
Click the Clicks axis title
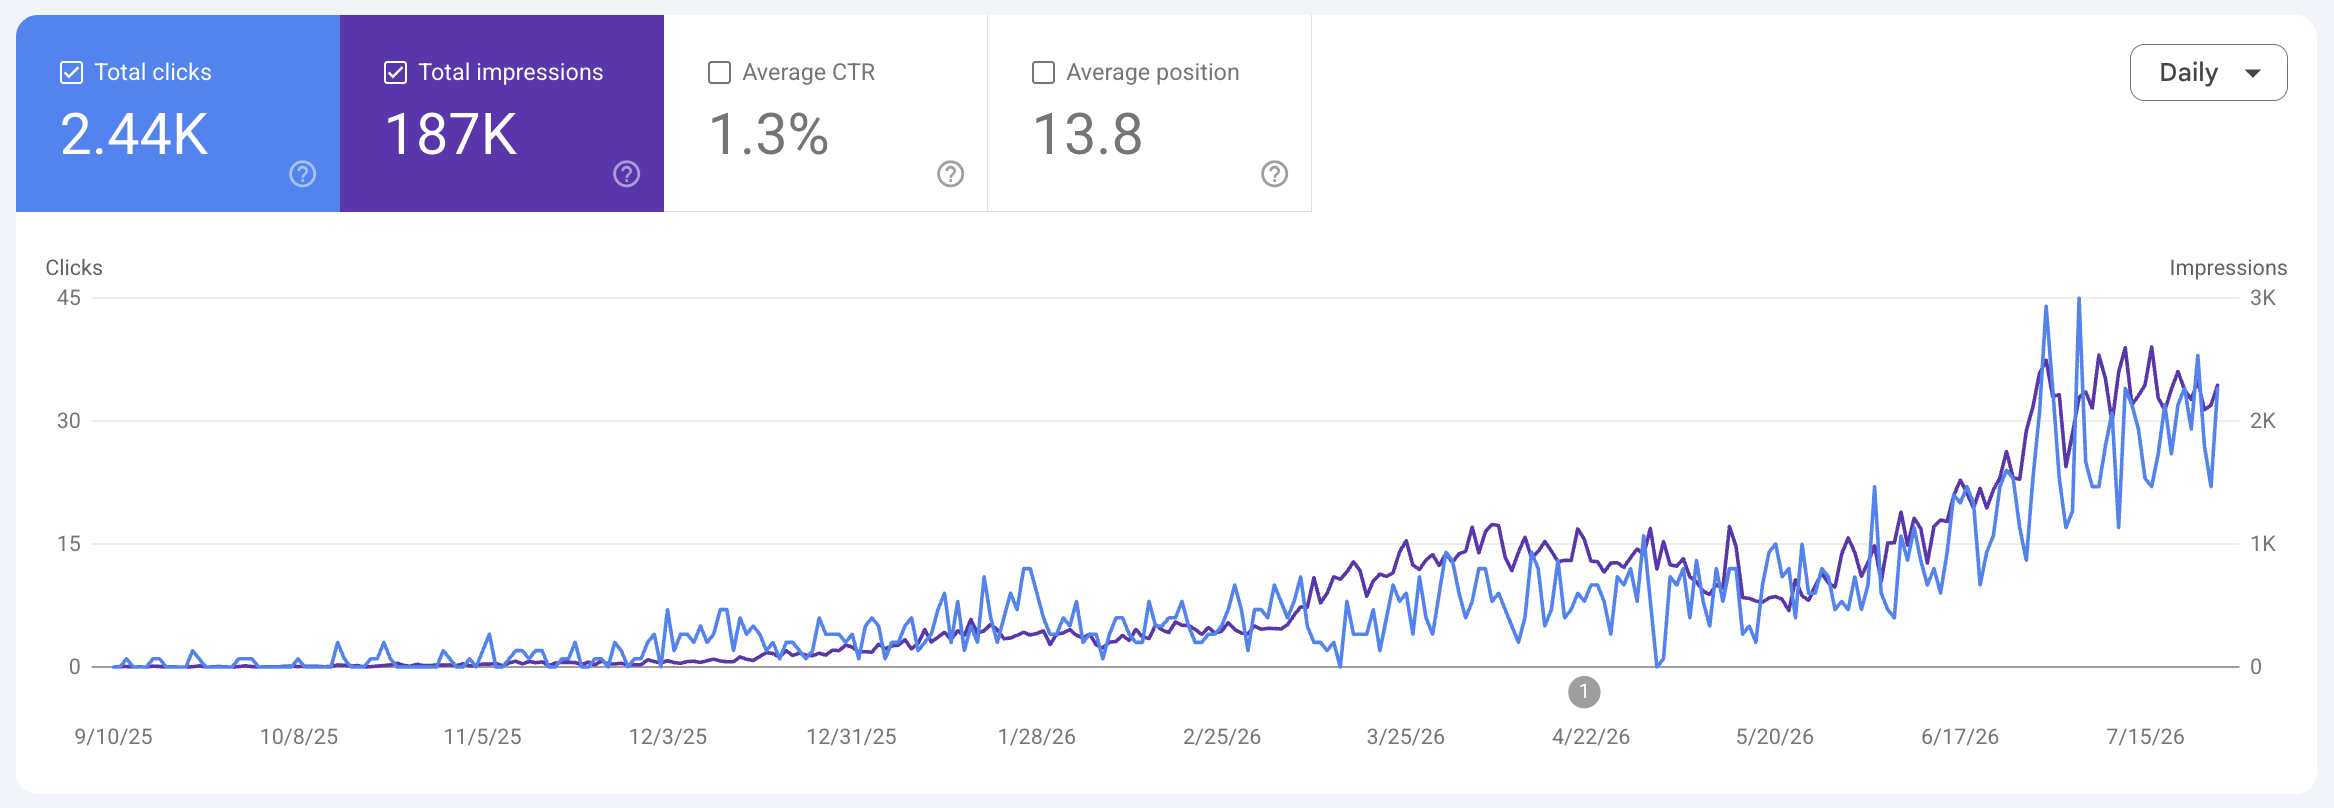click(x=74, y=268)
